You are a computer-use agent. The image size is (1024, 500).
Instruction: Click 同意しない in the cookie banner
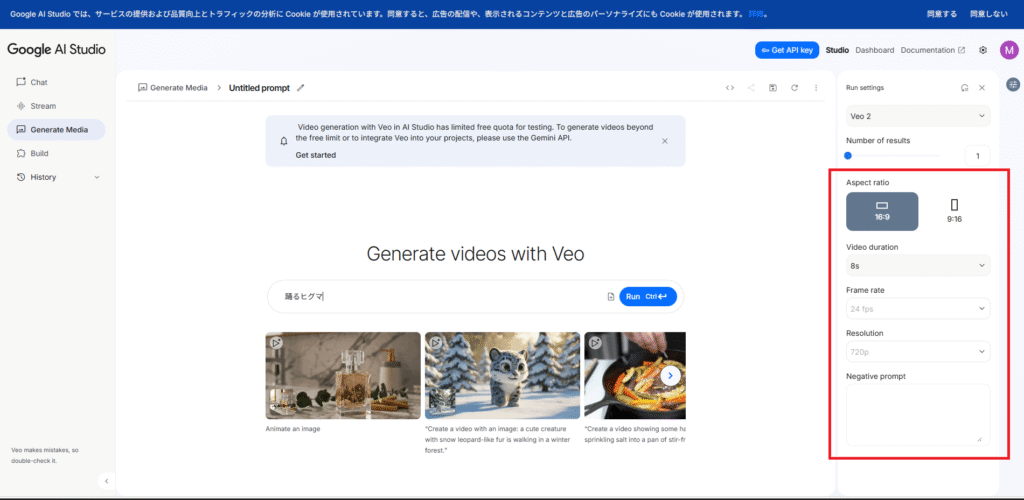coord(989,14)
